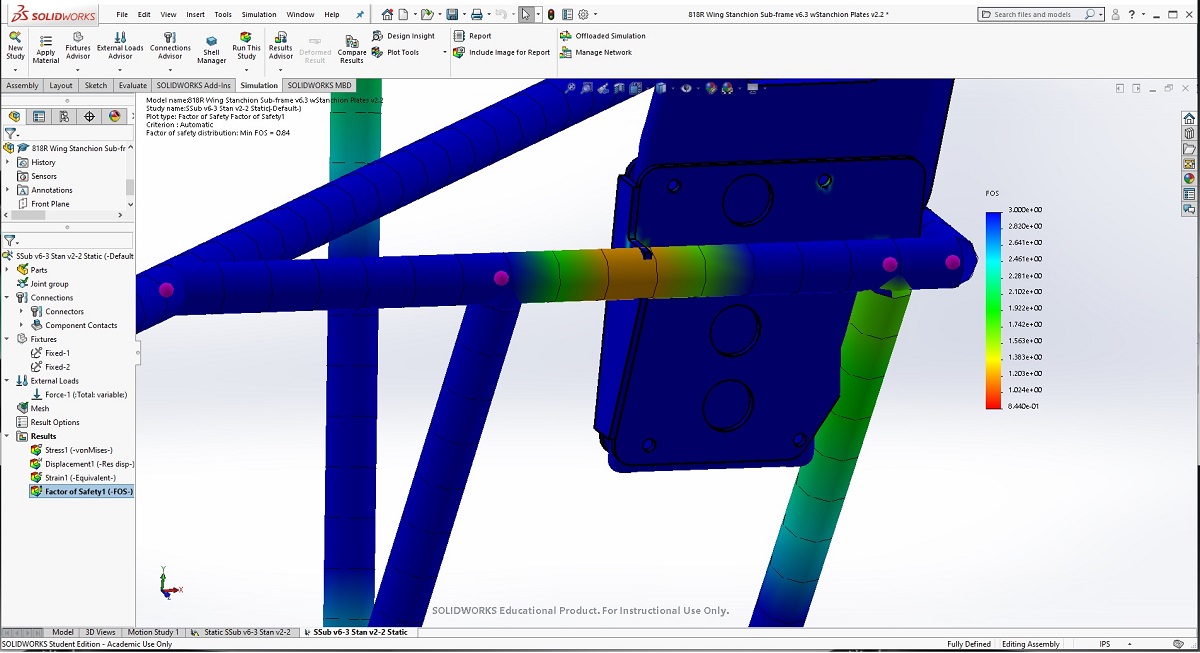Switch to DisplayManager tab icon
The image size is (1200, 653).
114,116
